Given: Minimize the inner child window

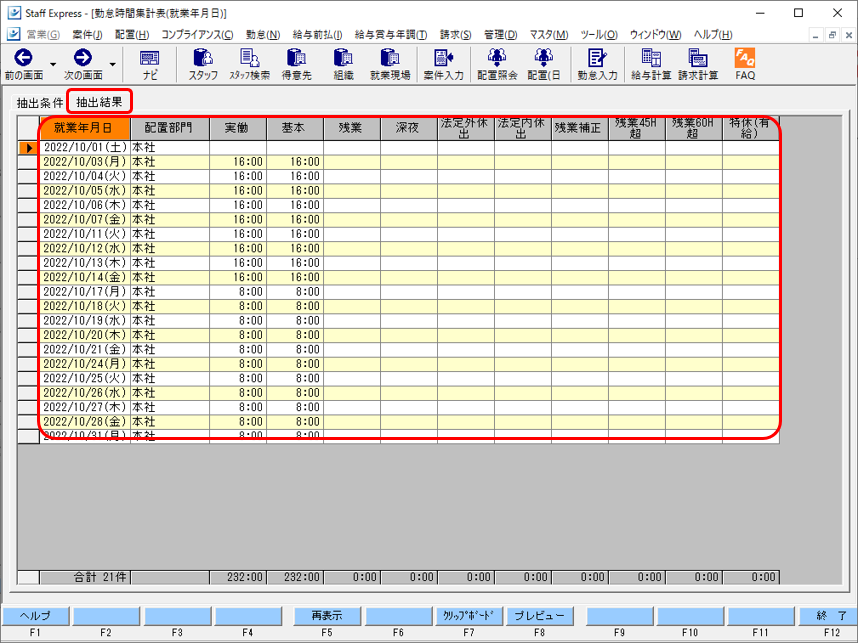Looking at the screenshot, I should point(815,34).
